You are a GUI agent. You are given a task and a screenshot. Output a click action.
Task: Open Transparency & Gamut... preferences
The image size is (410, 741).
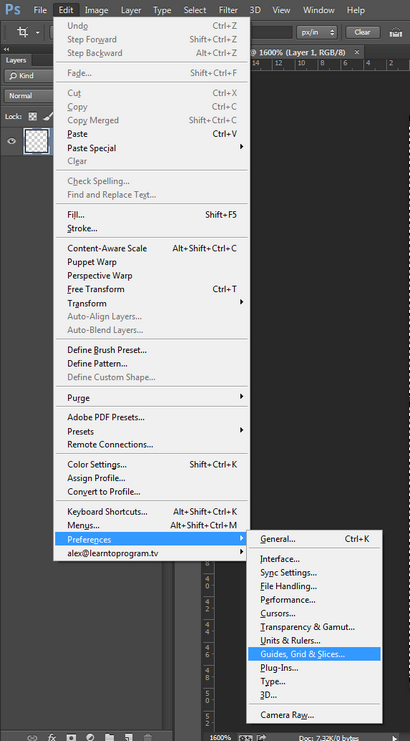[x=314, y=627]
